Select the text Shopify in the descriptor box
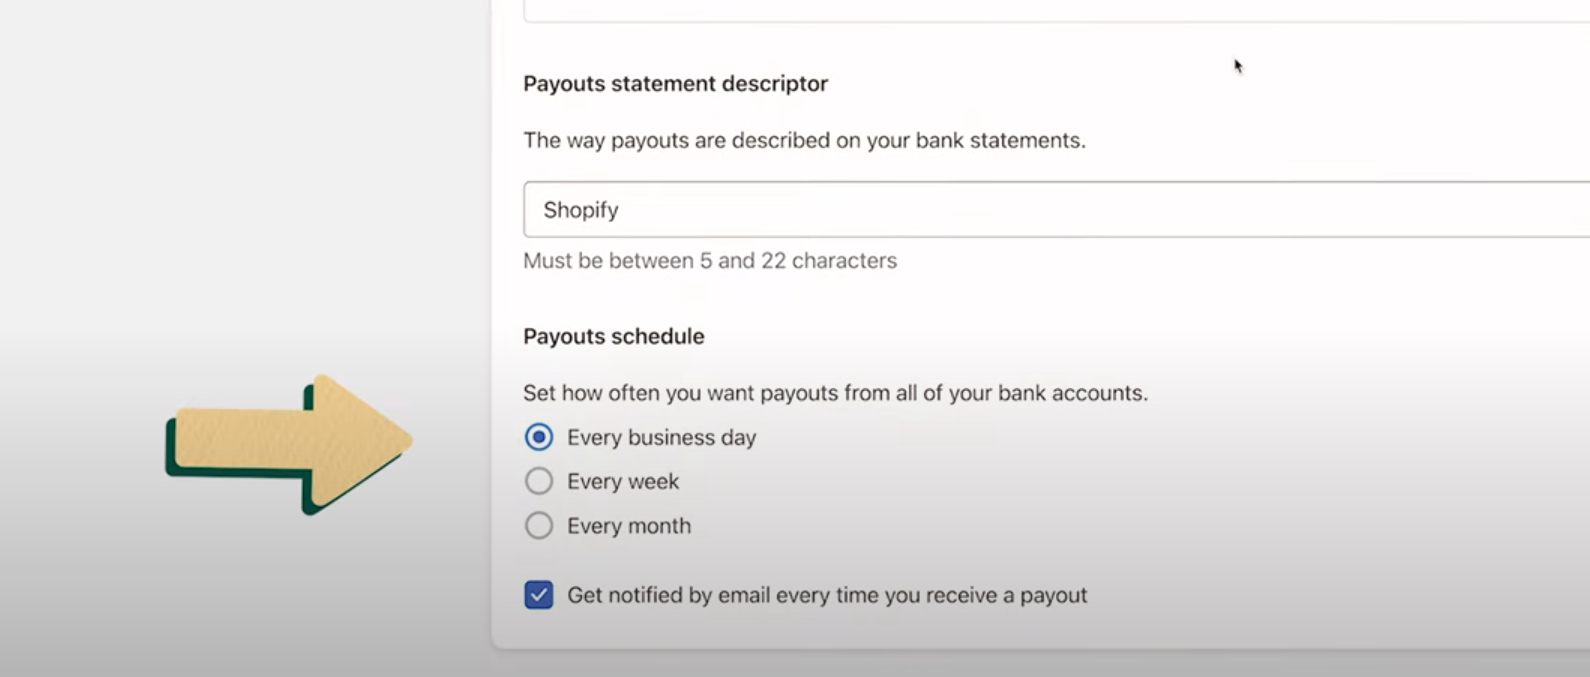1590x677 pixels. pos(581,210)
